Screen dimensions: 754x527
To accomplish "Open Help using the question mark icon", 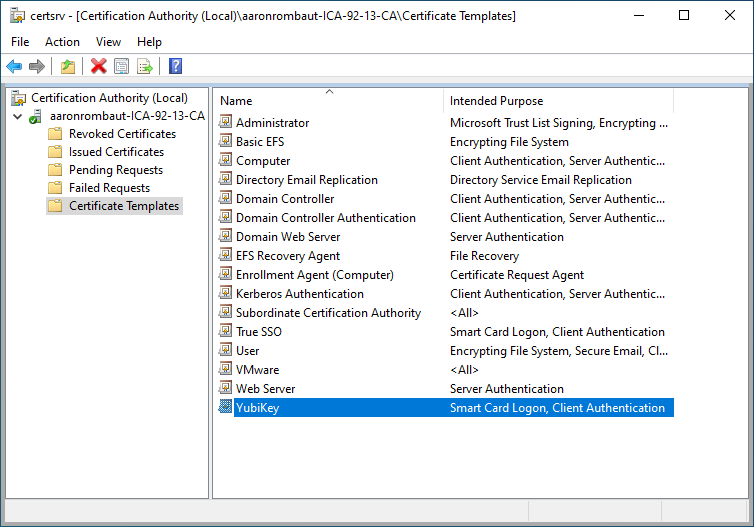I will tap(175, 66).
